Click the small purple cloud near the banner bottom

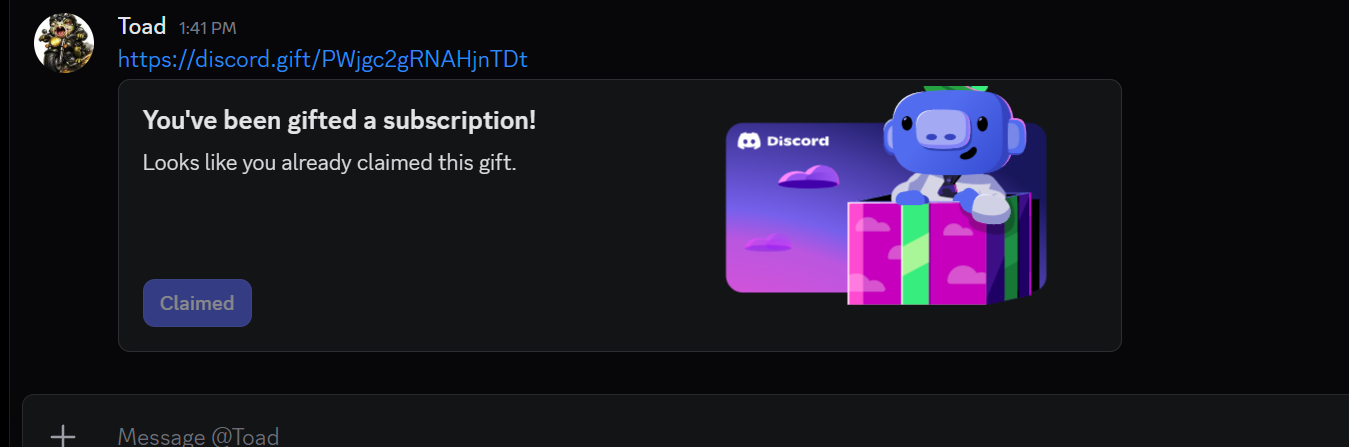768,242
